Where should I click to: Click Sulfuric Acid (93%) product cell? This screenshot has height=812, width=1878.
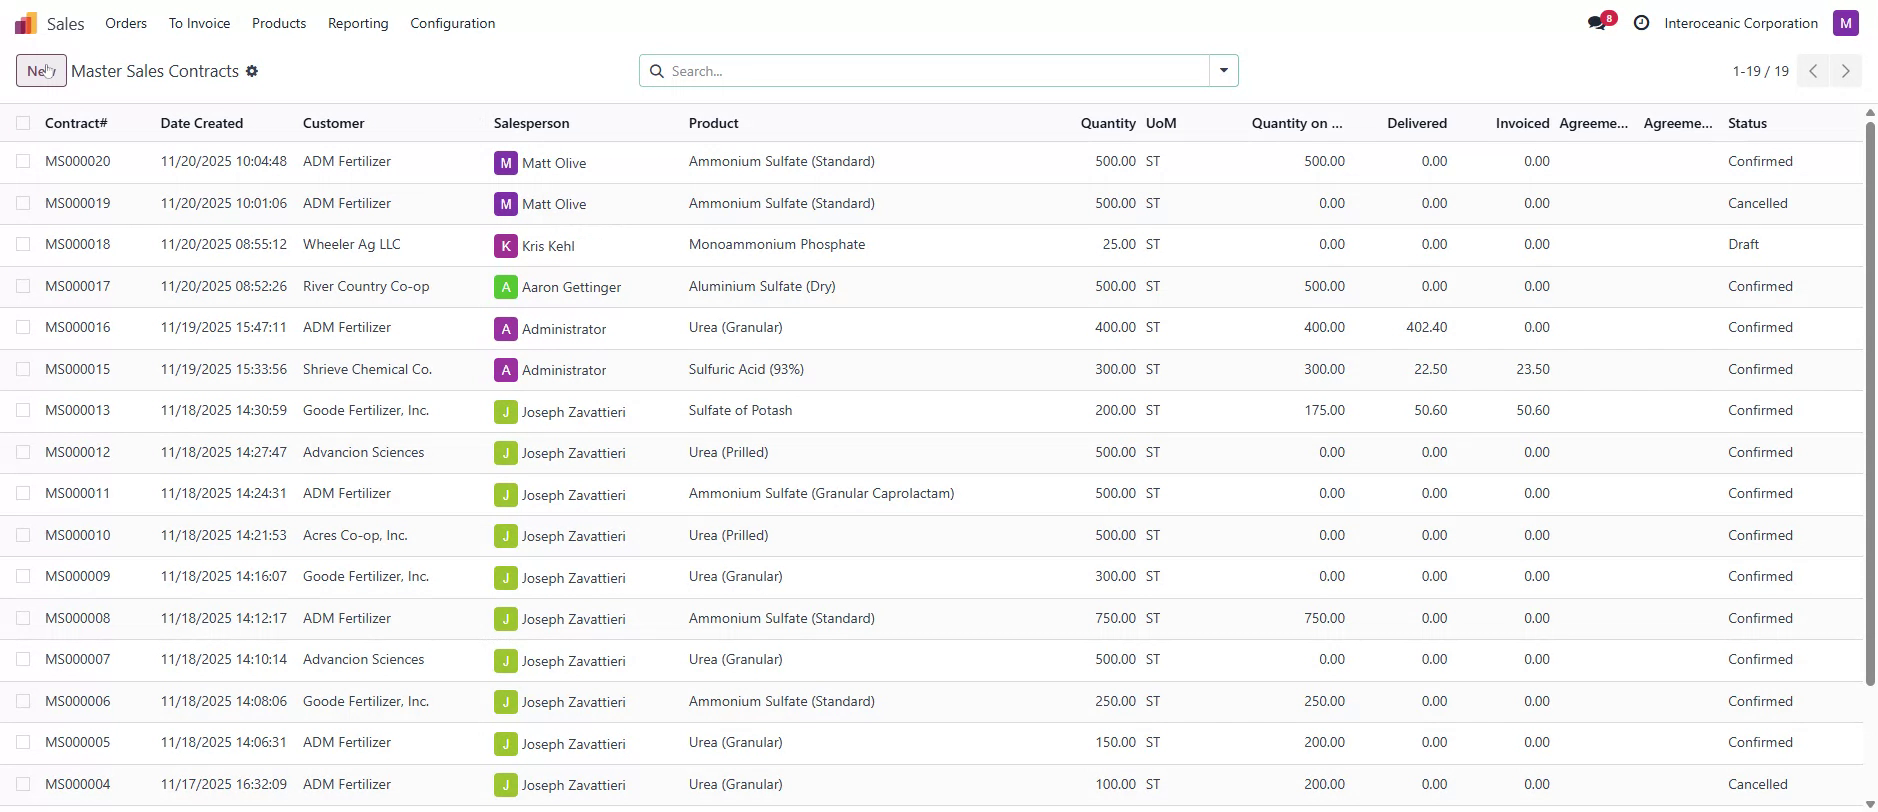pos(746,369)
